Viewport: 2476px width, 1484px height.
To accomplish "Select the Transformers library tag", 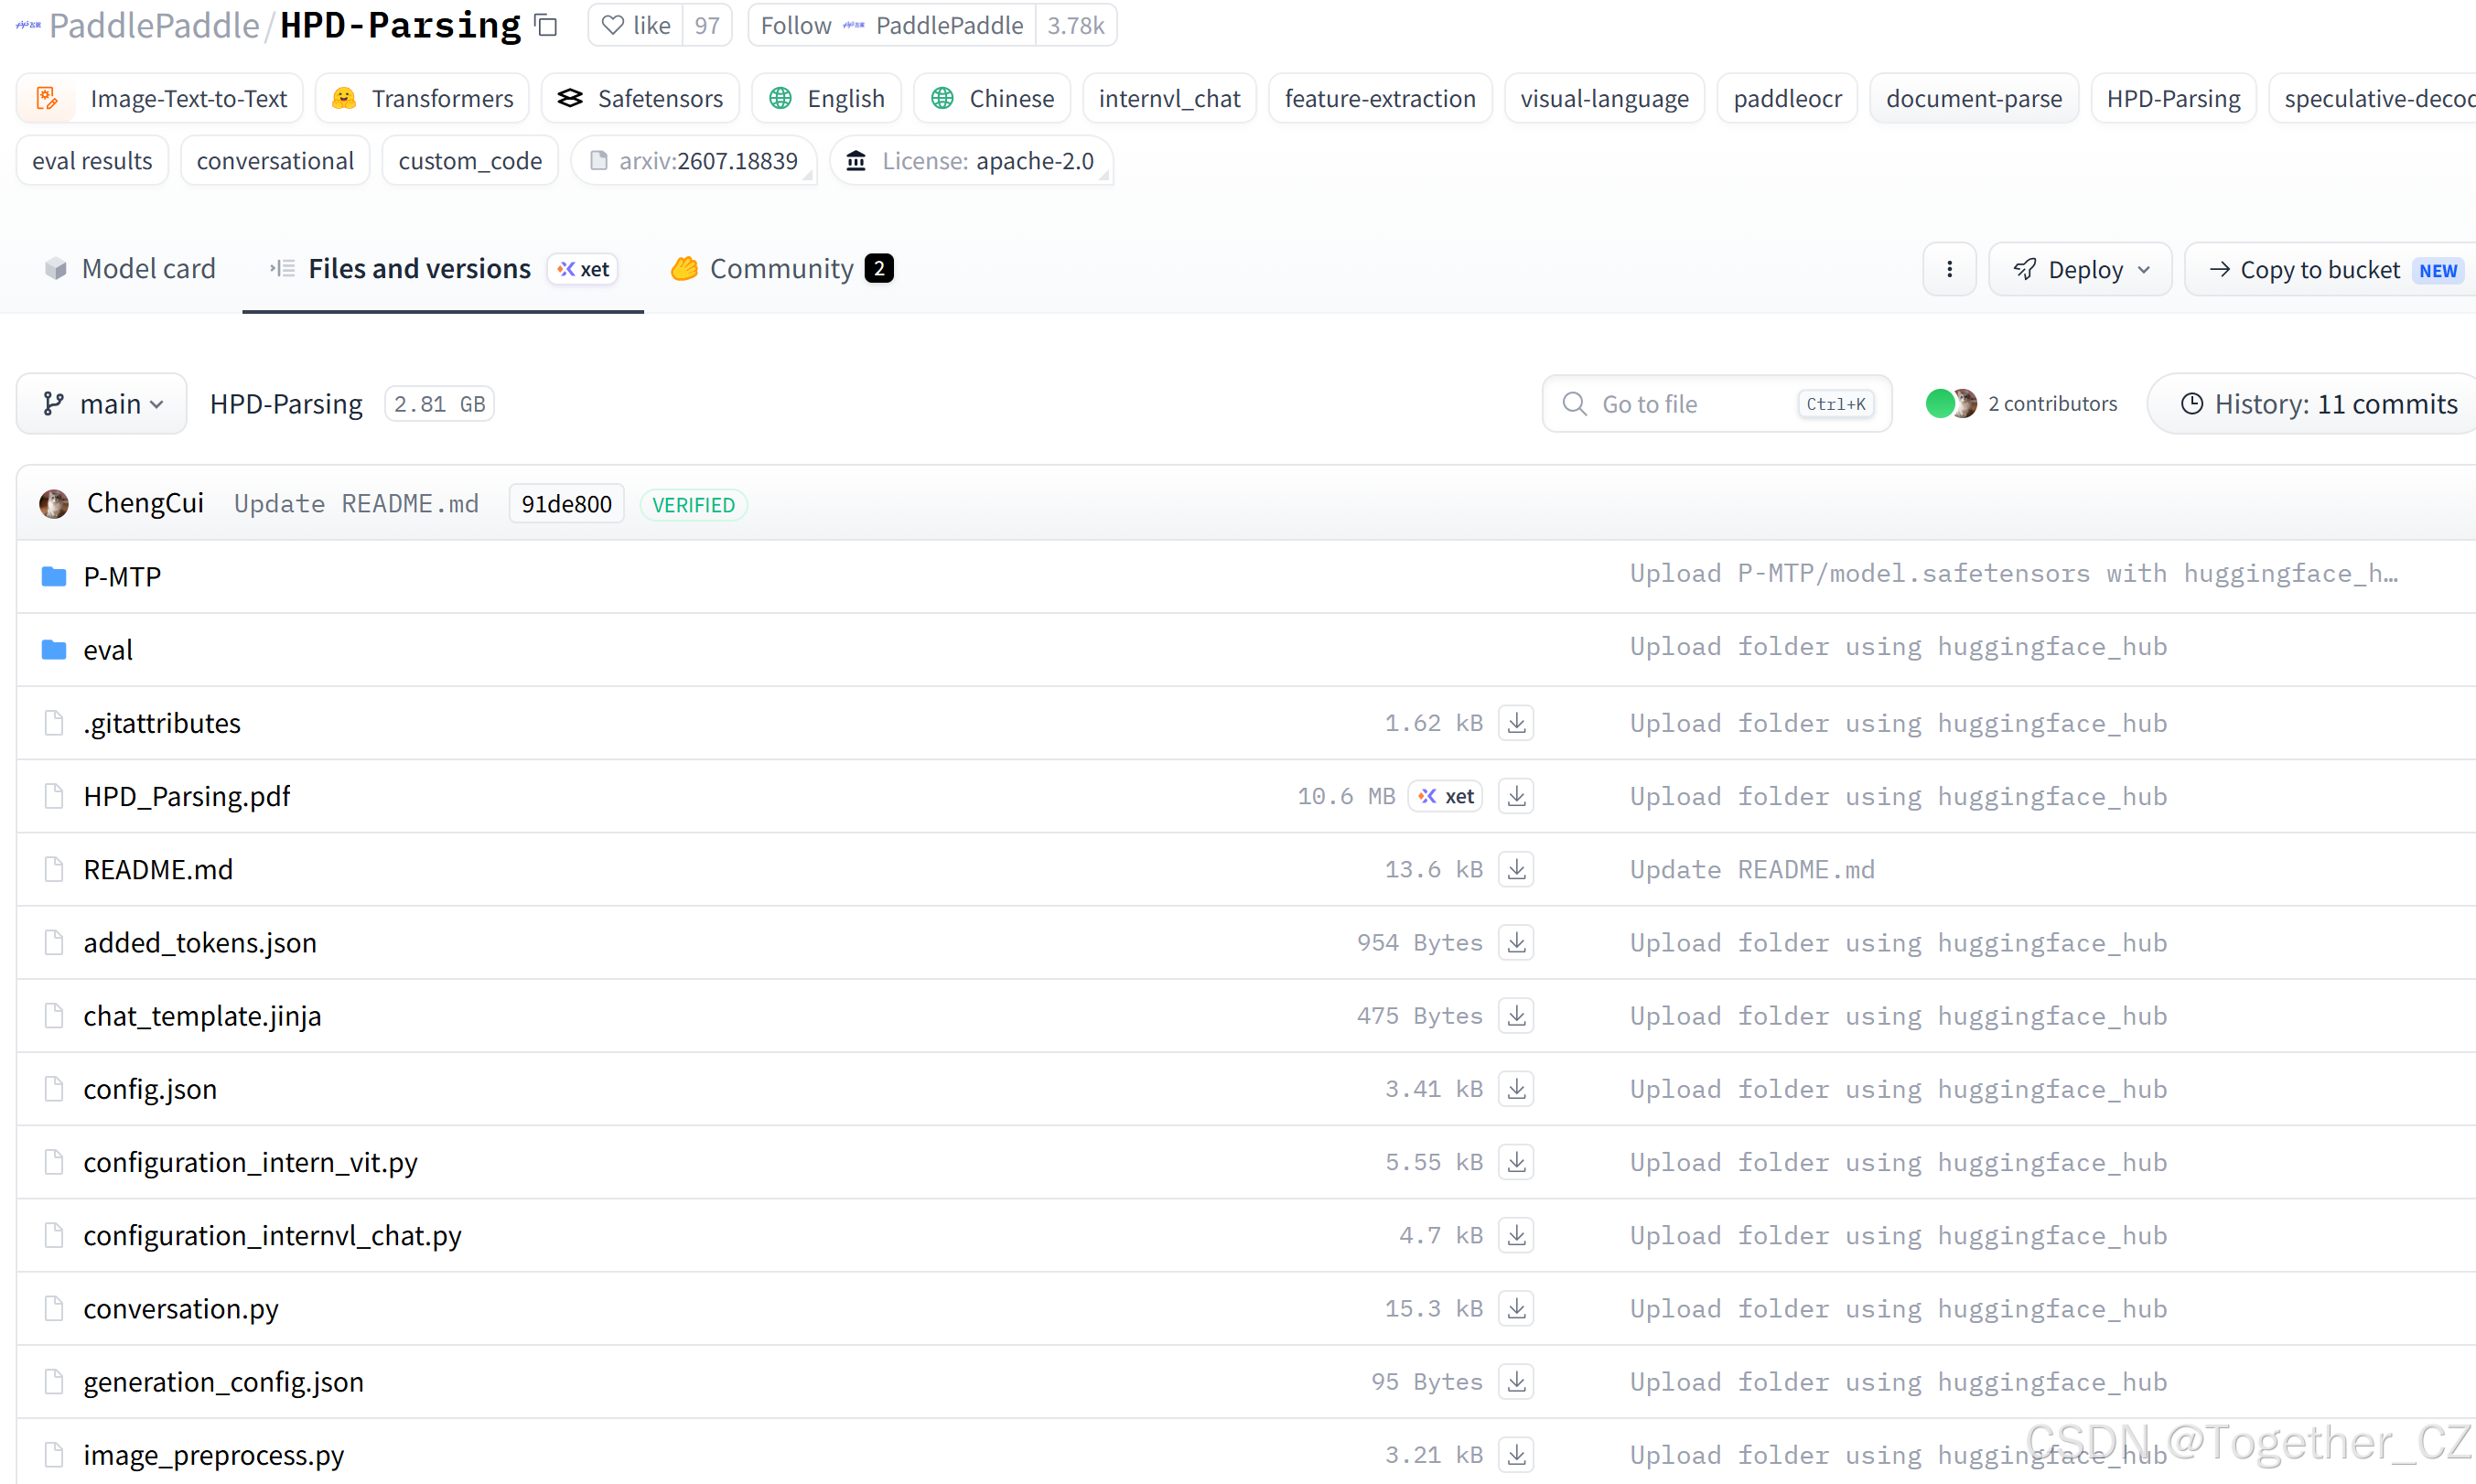I will click(x=422, y=98).
